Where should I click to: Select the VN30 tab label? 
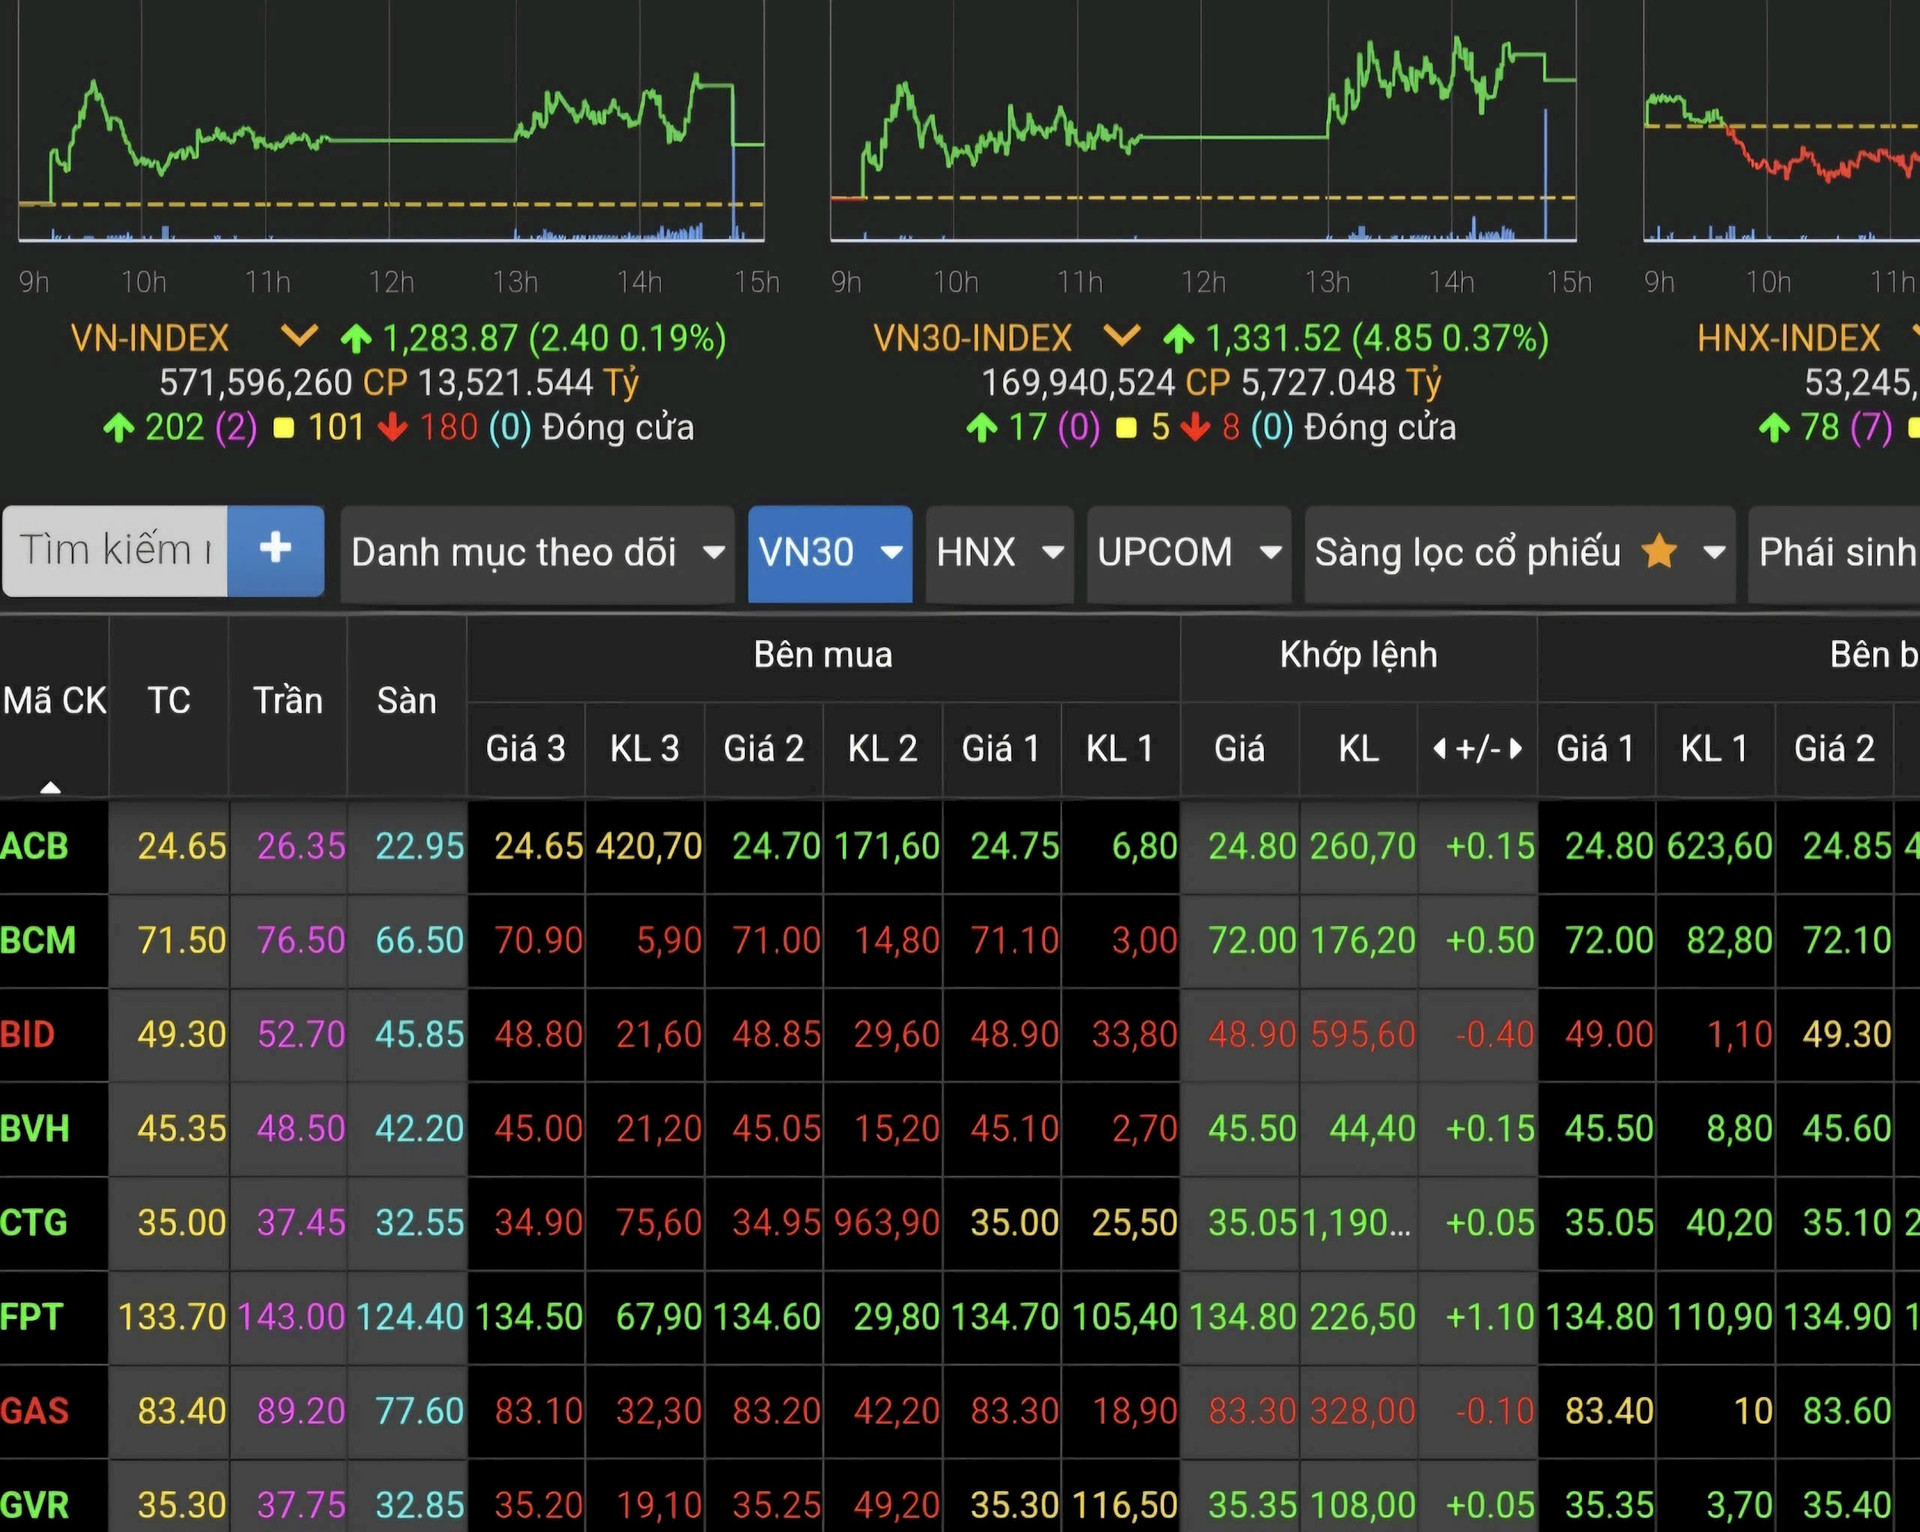coord(806,552)
